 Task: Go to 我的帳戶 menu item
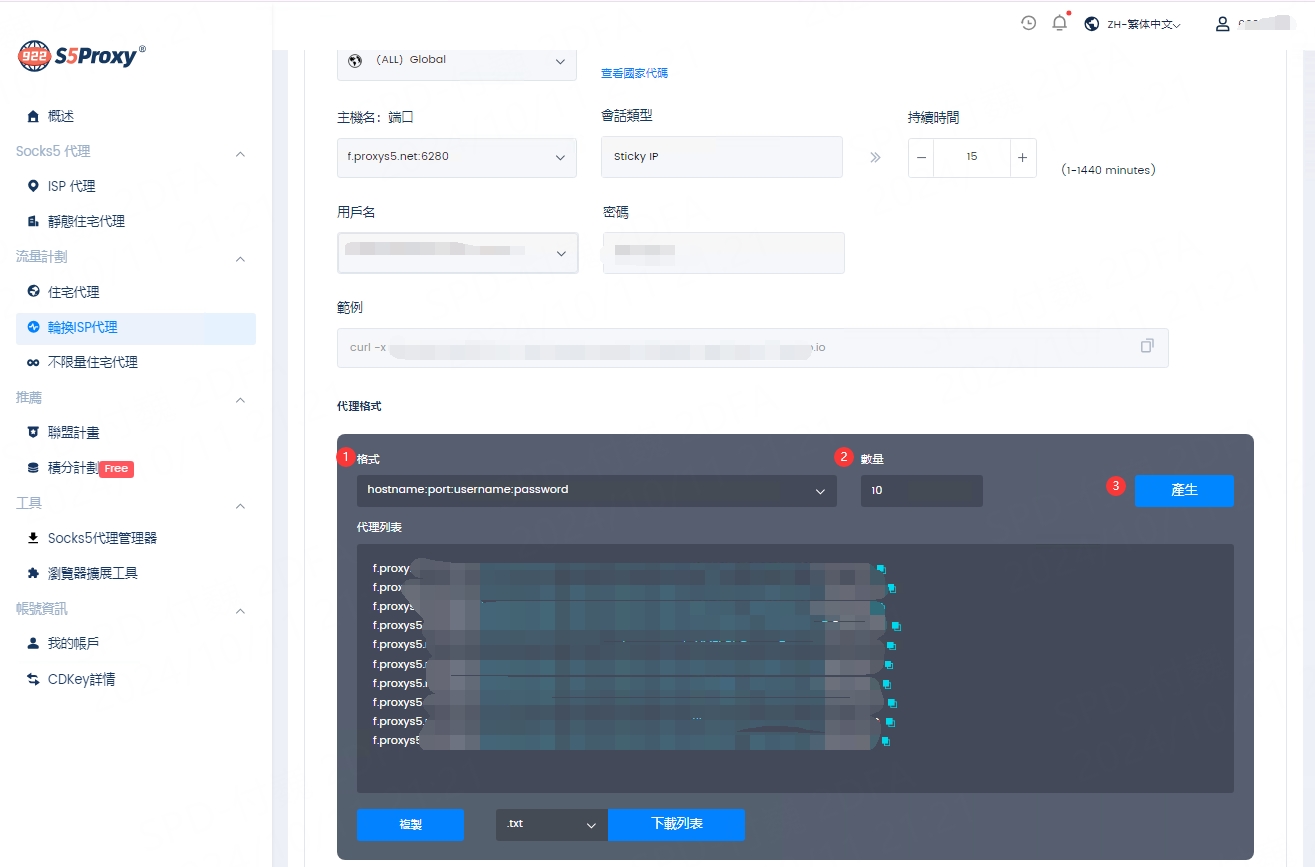pyautogui.click(x=73, y=643)
